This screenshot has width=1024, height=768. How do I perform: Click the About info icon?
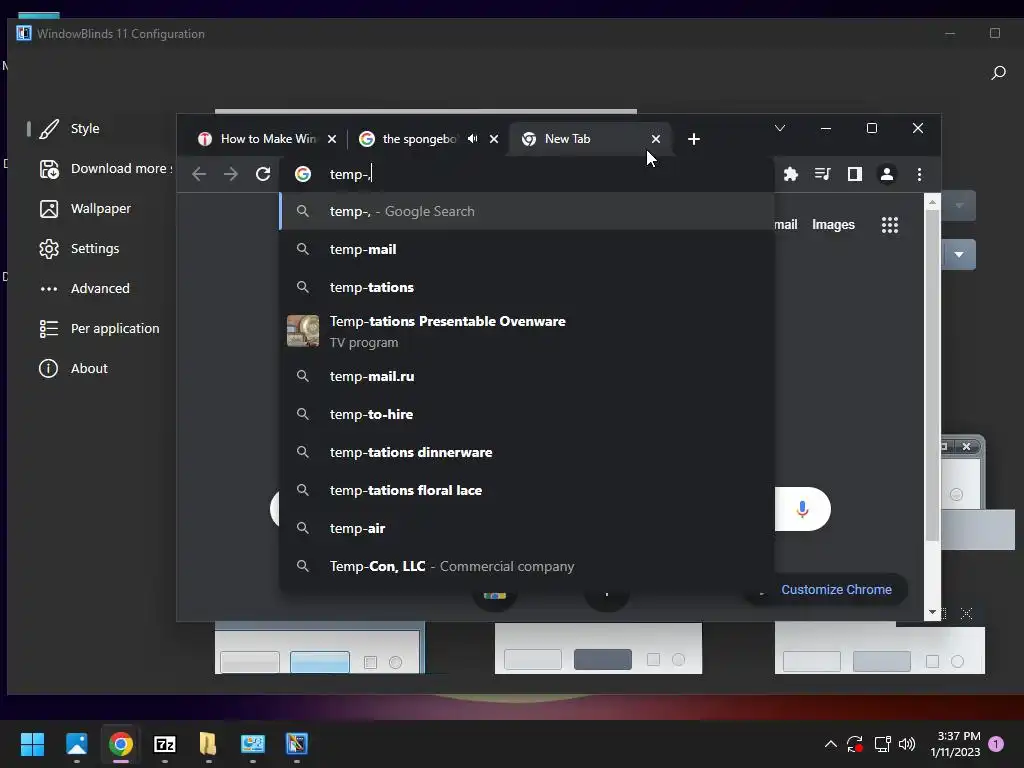coord(48,368)
